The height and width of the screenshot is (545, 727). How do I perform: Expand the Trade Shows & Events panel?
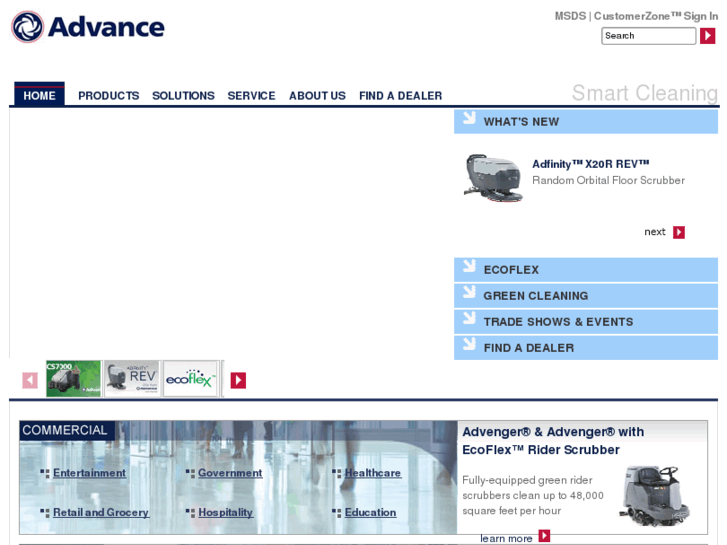pyautogui.click(x=586, y=321)
